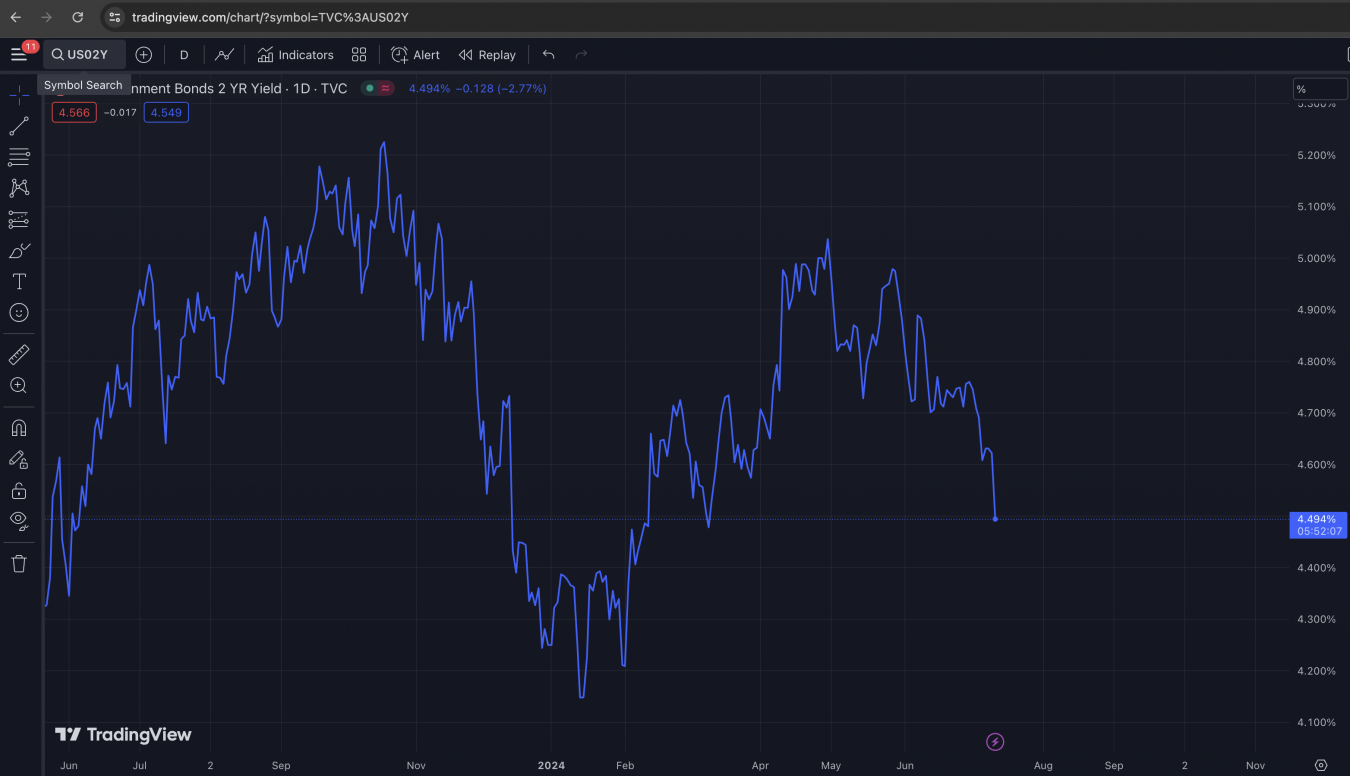Open chart settings gear at bottom right

click(x=1321, y=765)
